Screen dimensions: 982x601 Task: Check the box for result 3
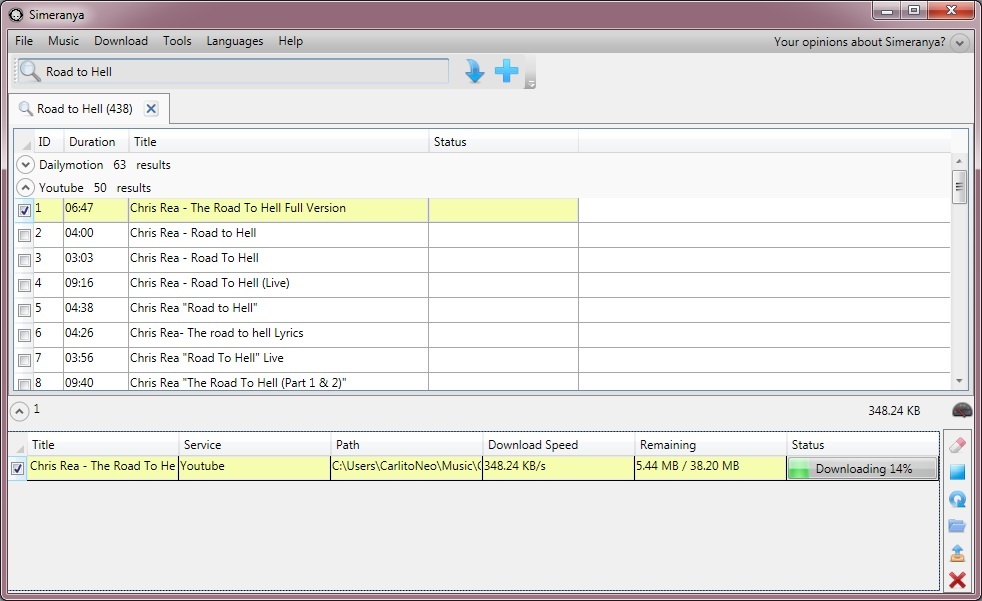[x=24, y=260]
